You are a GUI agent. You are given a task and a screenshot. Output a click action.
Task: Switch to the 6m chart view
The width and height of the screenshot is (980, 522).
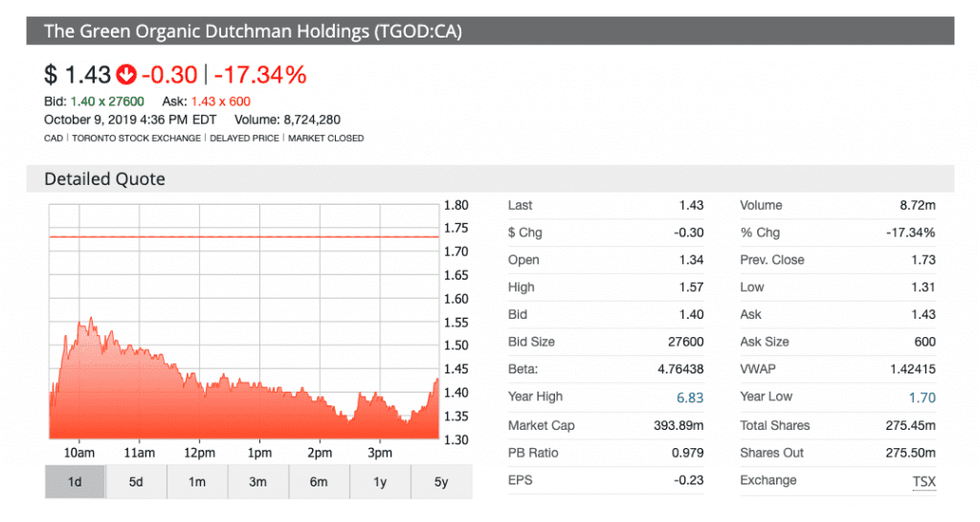pyautogui.click(x=319, y=482)
